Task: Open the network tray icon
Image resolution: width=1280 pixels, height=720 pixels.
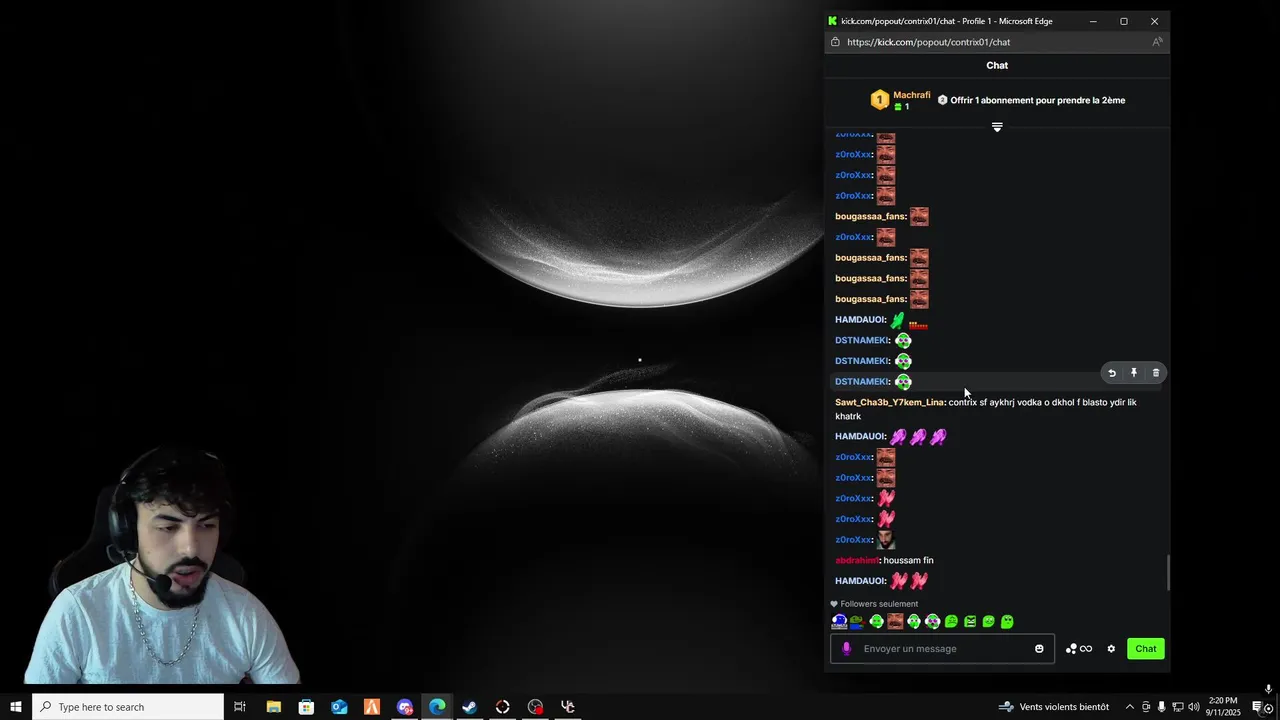Action: click(1177, 707)
